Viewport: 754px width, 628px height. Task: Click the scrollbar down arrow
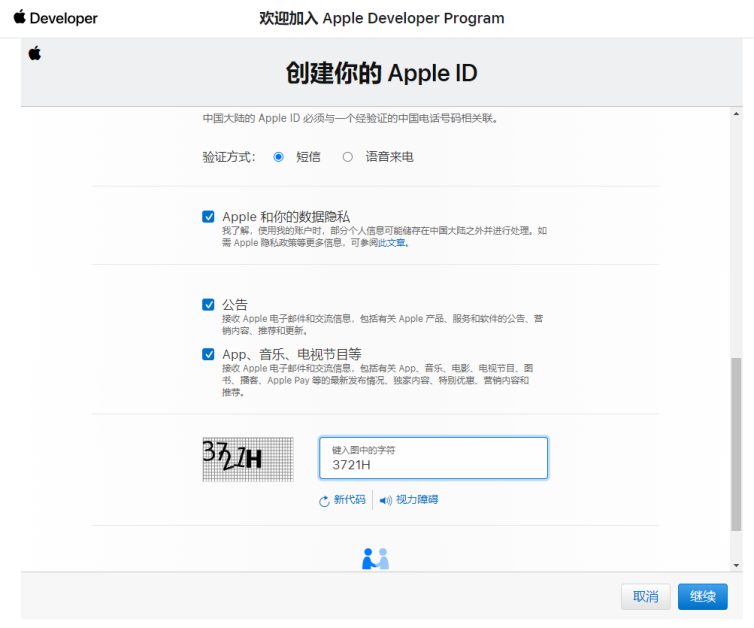click(x=736, y=565)
